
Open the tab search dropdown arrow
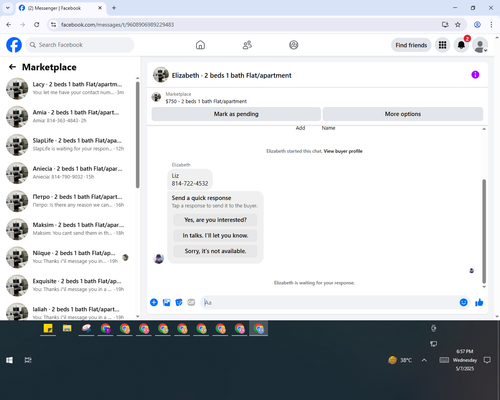pyautogui.click(x=8, y=8)
